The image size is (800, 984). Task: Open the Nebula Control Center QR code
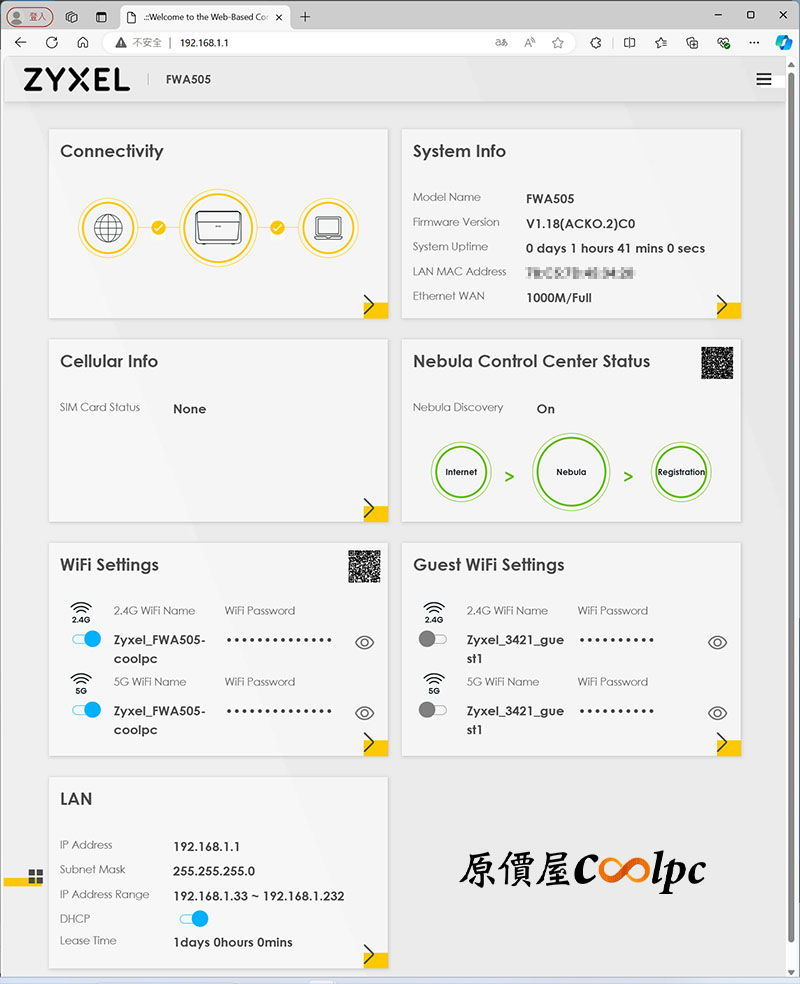[x=717, y=363]
